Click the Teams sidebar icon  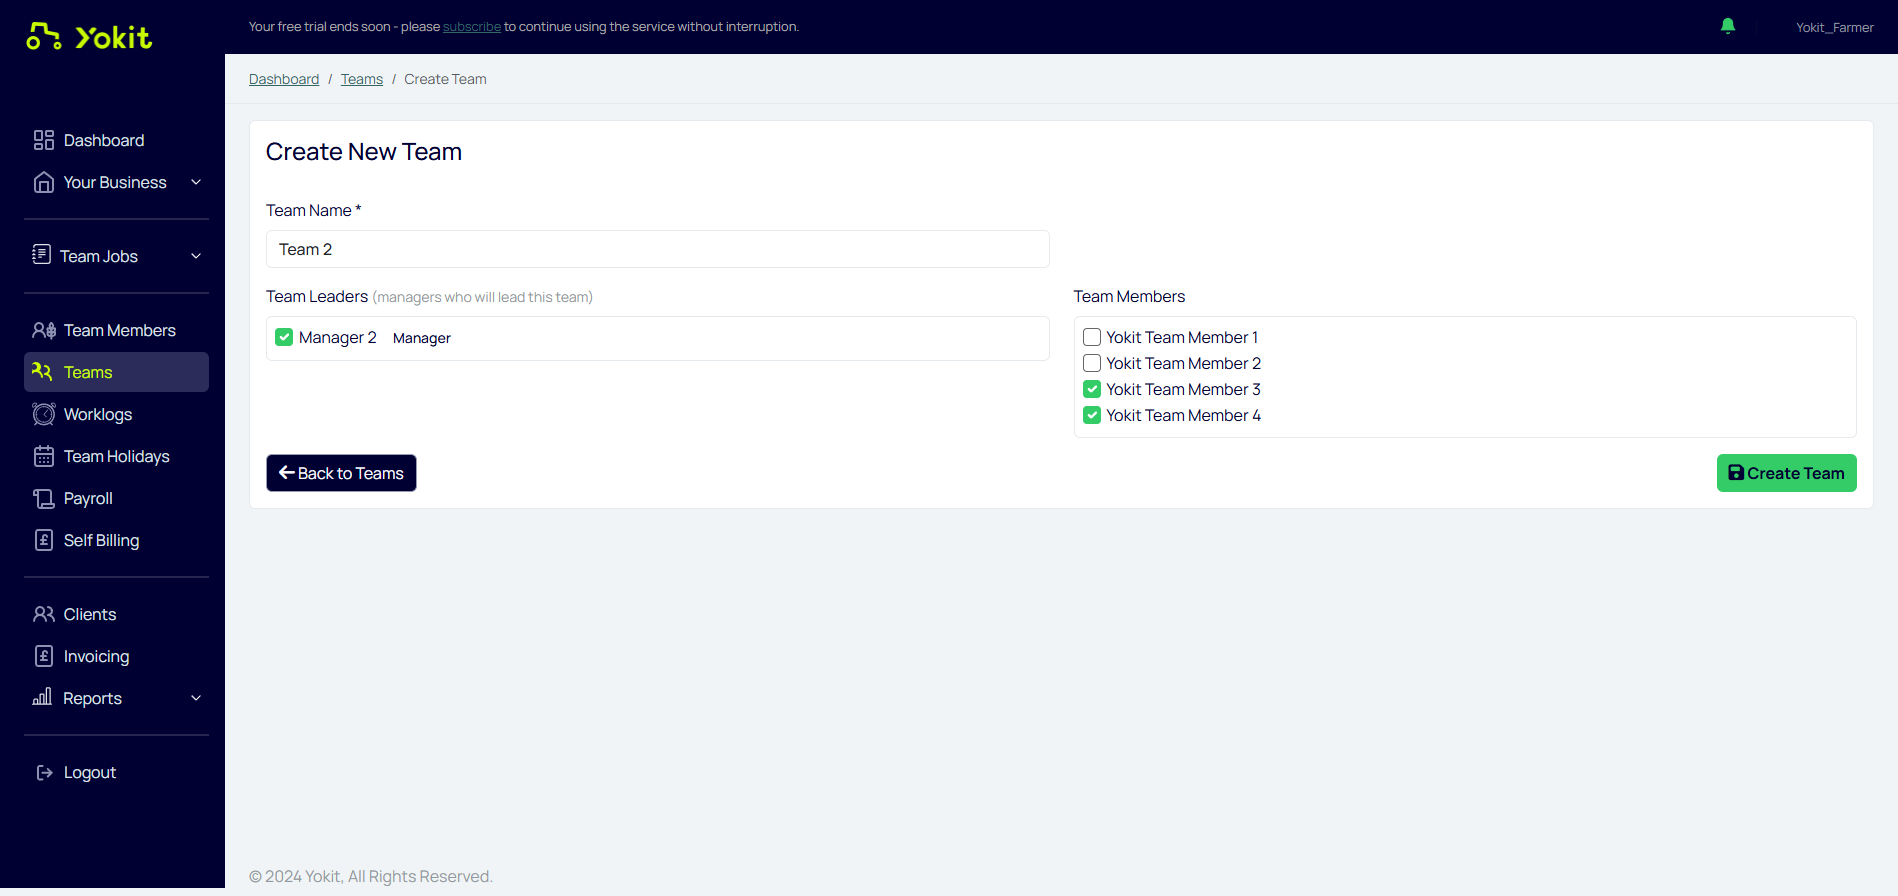coord(42,371)
